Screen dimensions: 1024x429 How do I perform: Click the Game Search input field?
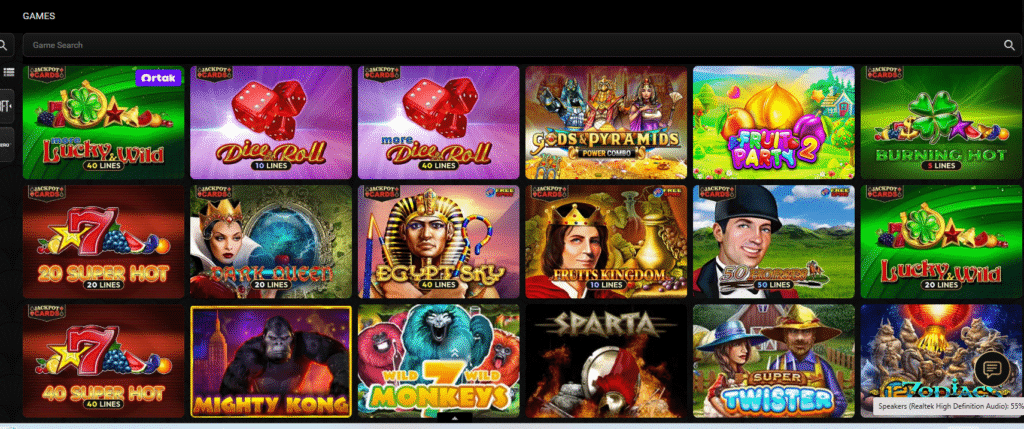point(522,45)
